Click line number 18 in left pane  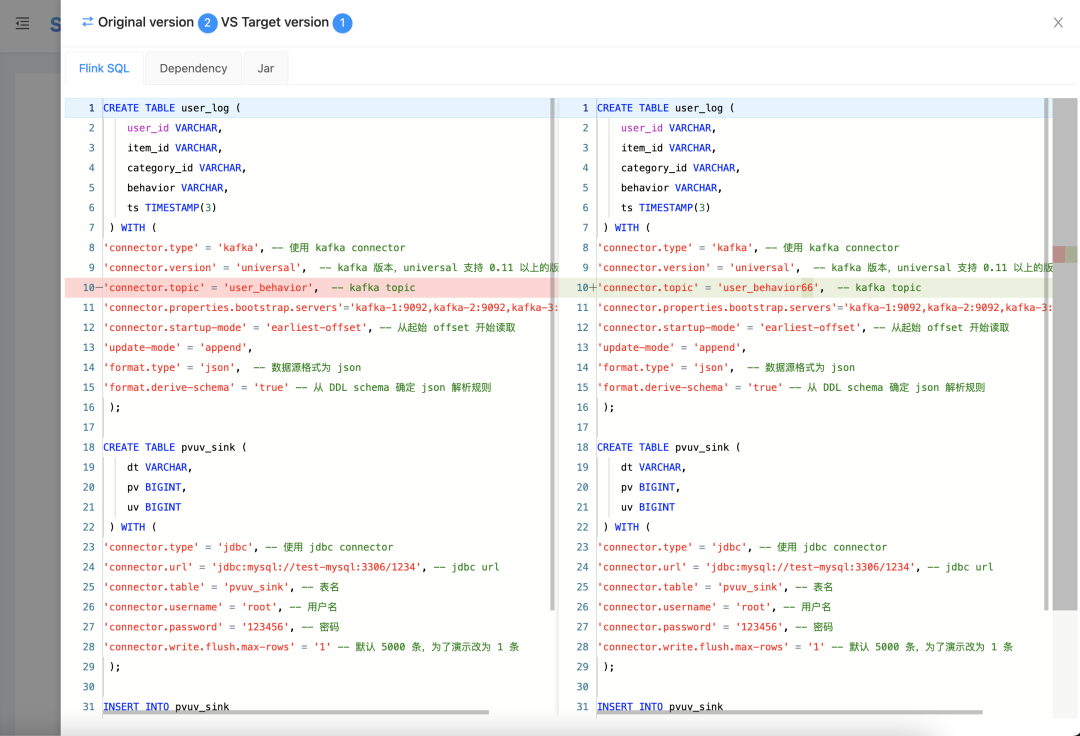[x=89, y=448]
